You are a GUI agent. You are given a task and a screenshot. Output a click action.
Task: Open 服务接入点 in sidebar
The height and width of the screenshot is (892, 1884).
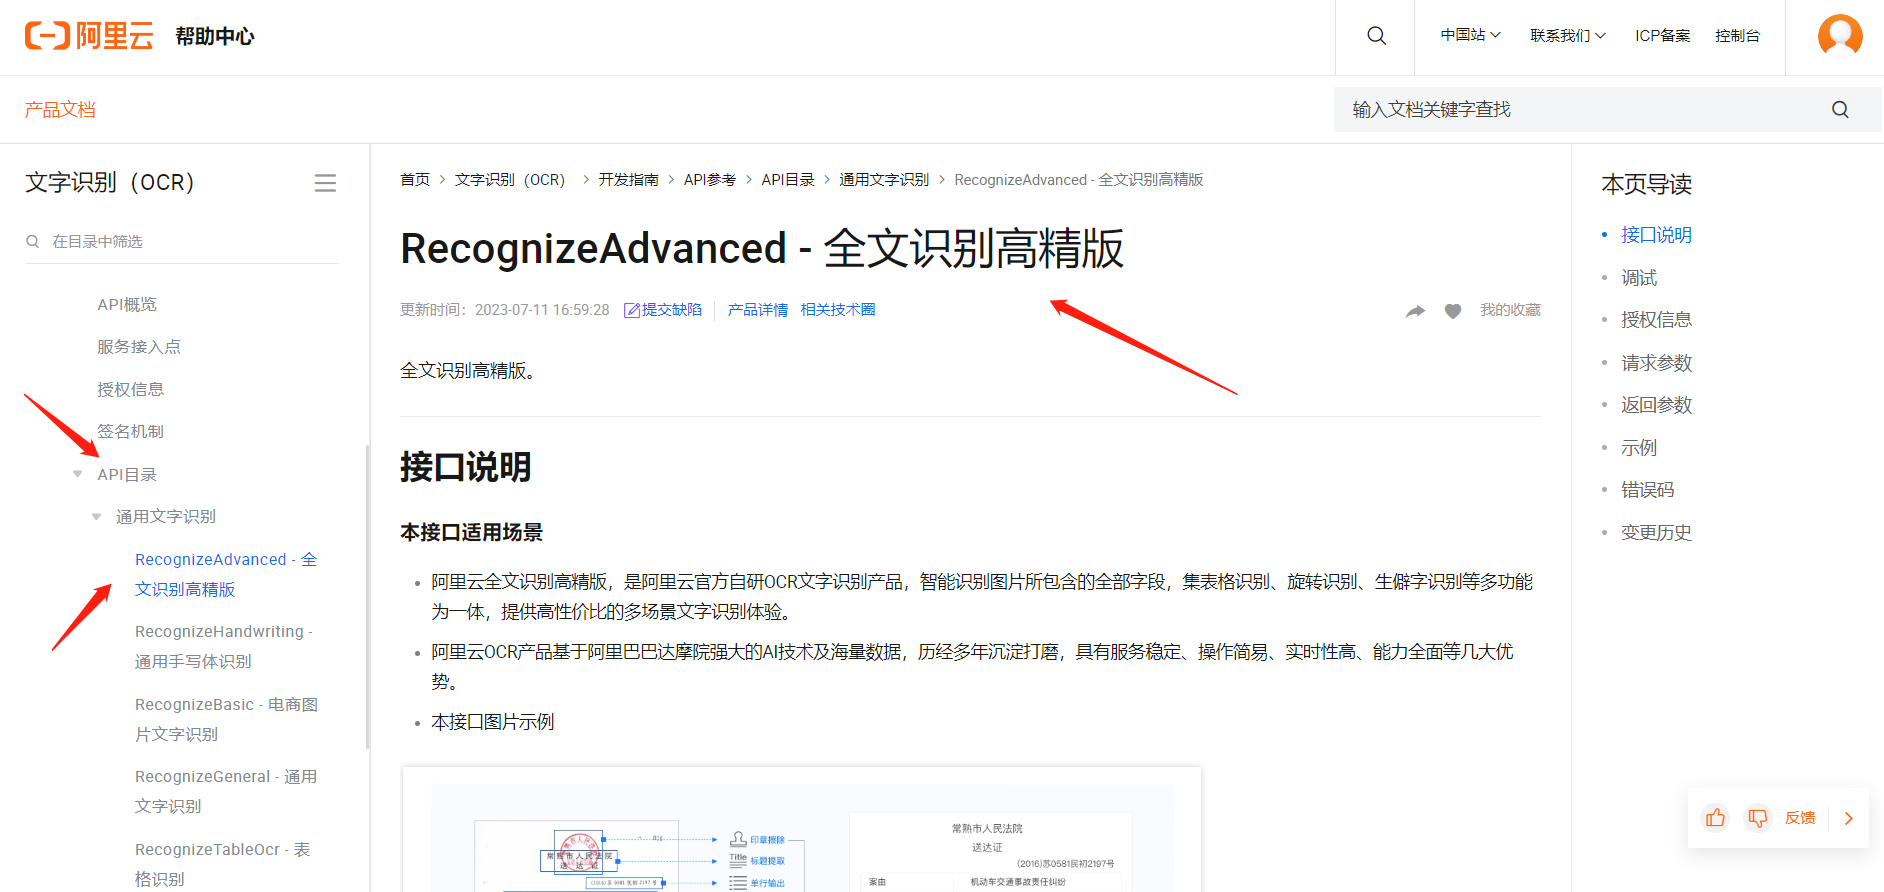click(x=139, y=347)
